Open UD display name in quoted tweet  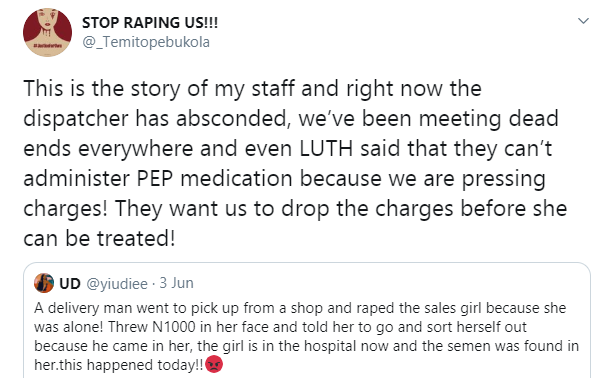click(x=70, y=283)
